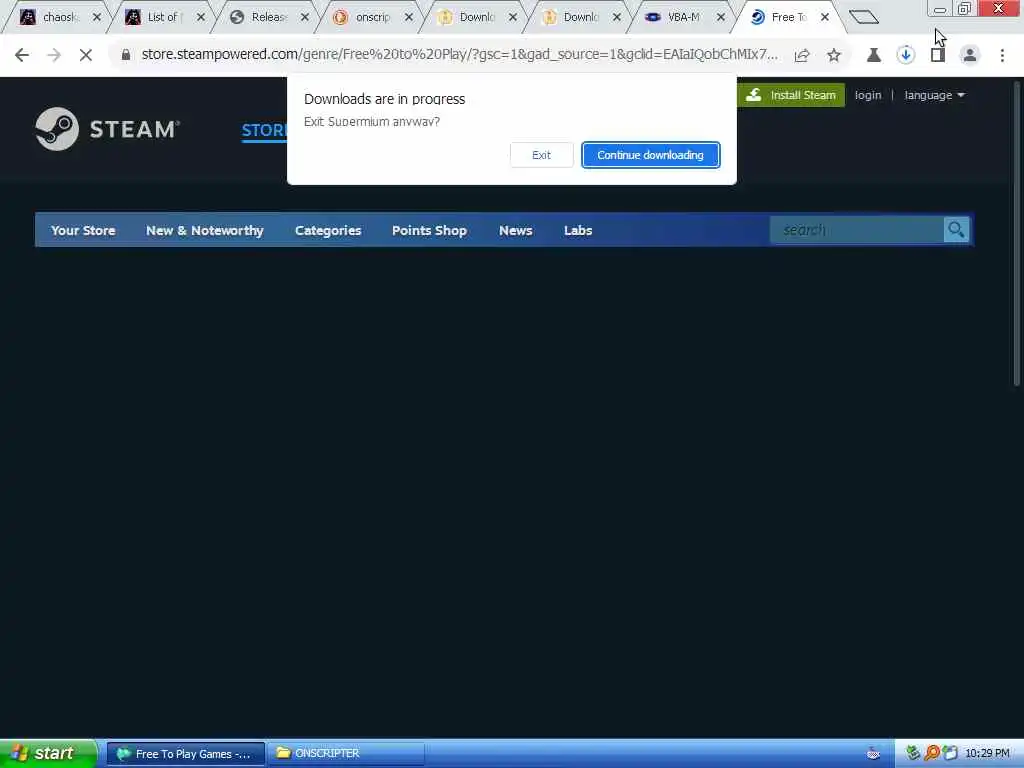Click the taskbar clock showing 10:29 PM

(x=987, y=754)
